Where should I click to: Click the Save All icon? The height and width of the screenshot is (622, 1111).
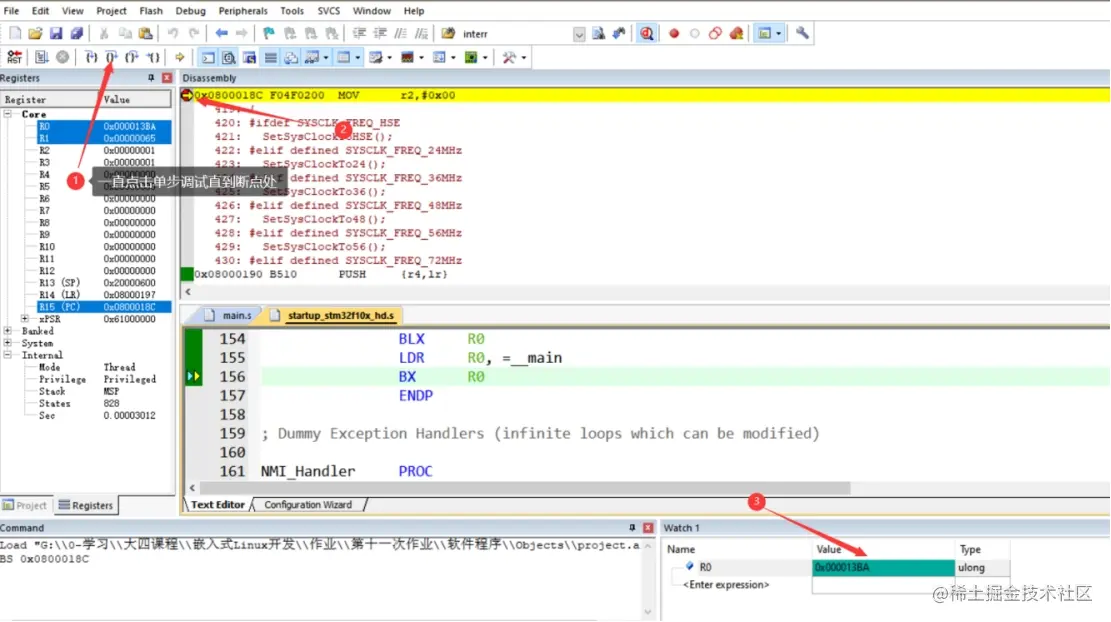pos(77,33)
